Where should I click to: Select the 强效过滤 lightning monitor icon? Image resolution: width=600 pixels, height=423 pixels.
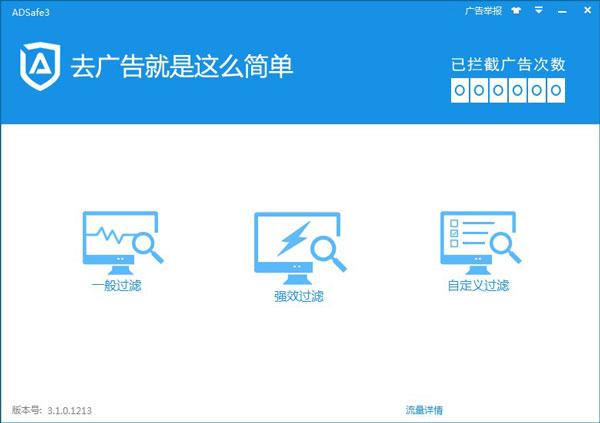300,248
